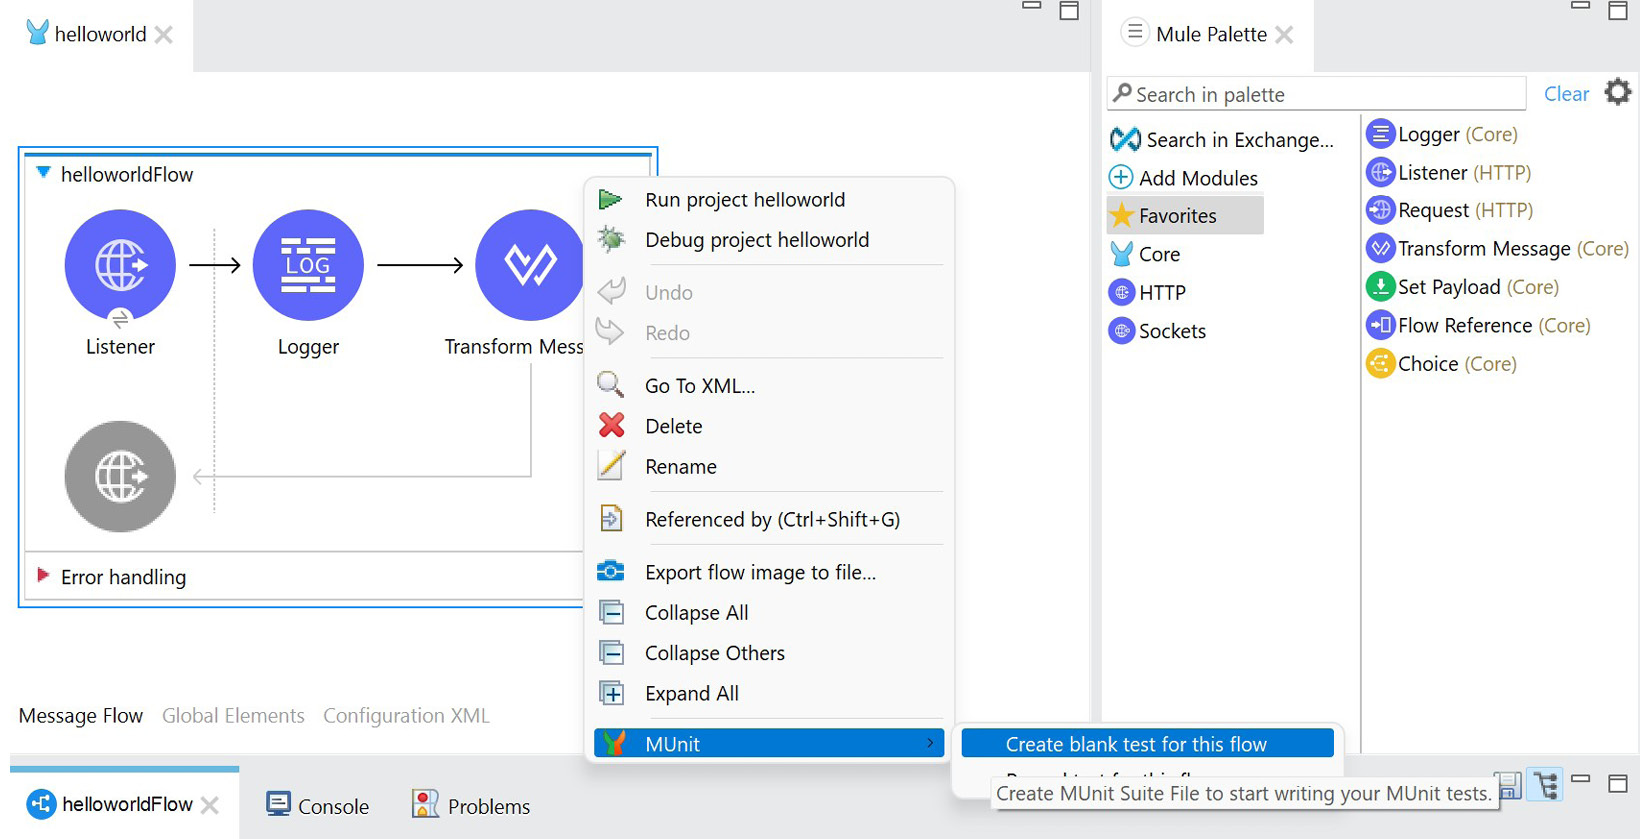
Task: Open palette settings gear icon
Action: tap(1618, 92)
